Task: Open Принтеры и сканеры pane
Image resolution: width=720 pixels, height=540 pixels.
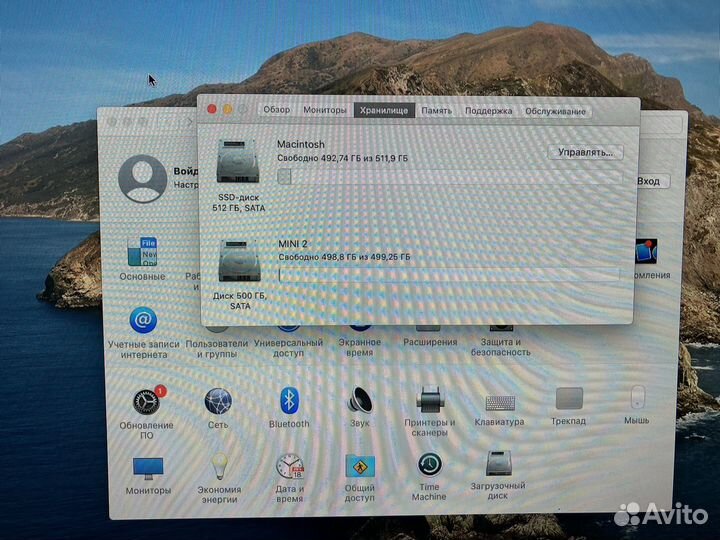Action: pyautogui.click(x=430, y=399)
